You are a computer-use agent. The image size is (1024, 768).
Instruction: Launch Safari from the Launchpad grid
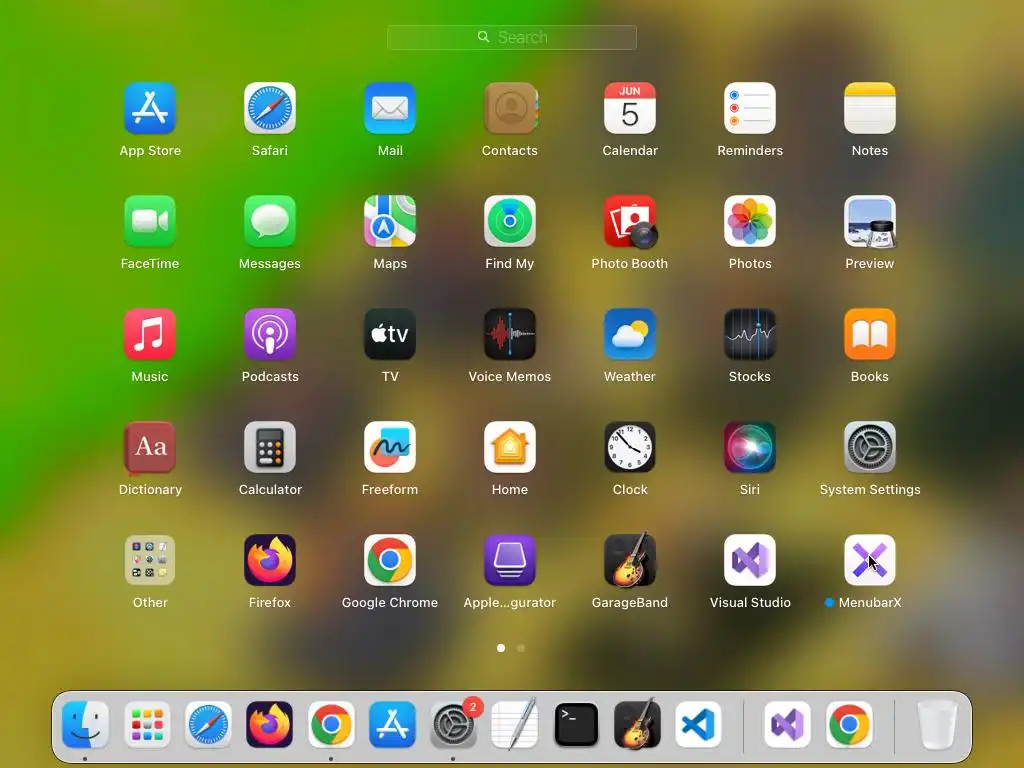(270, 108)
